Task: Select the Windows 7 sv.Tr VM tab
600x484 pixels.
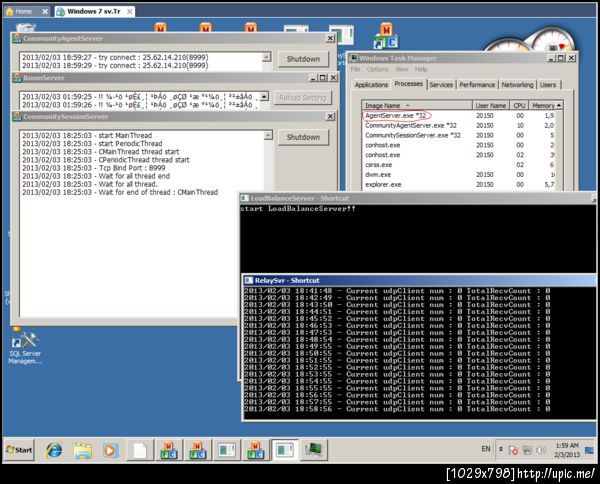Action: click(x=94, y=11)
